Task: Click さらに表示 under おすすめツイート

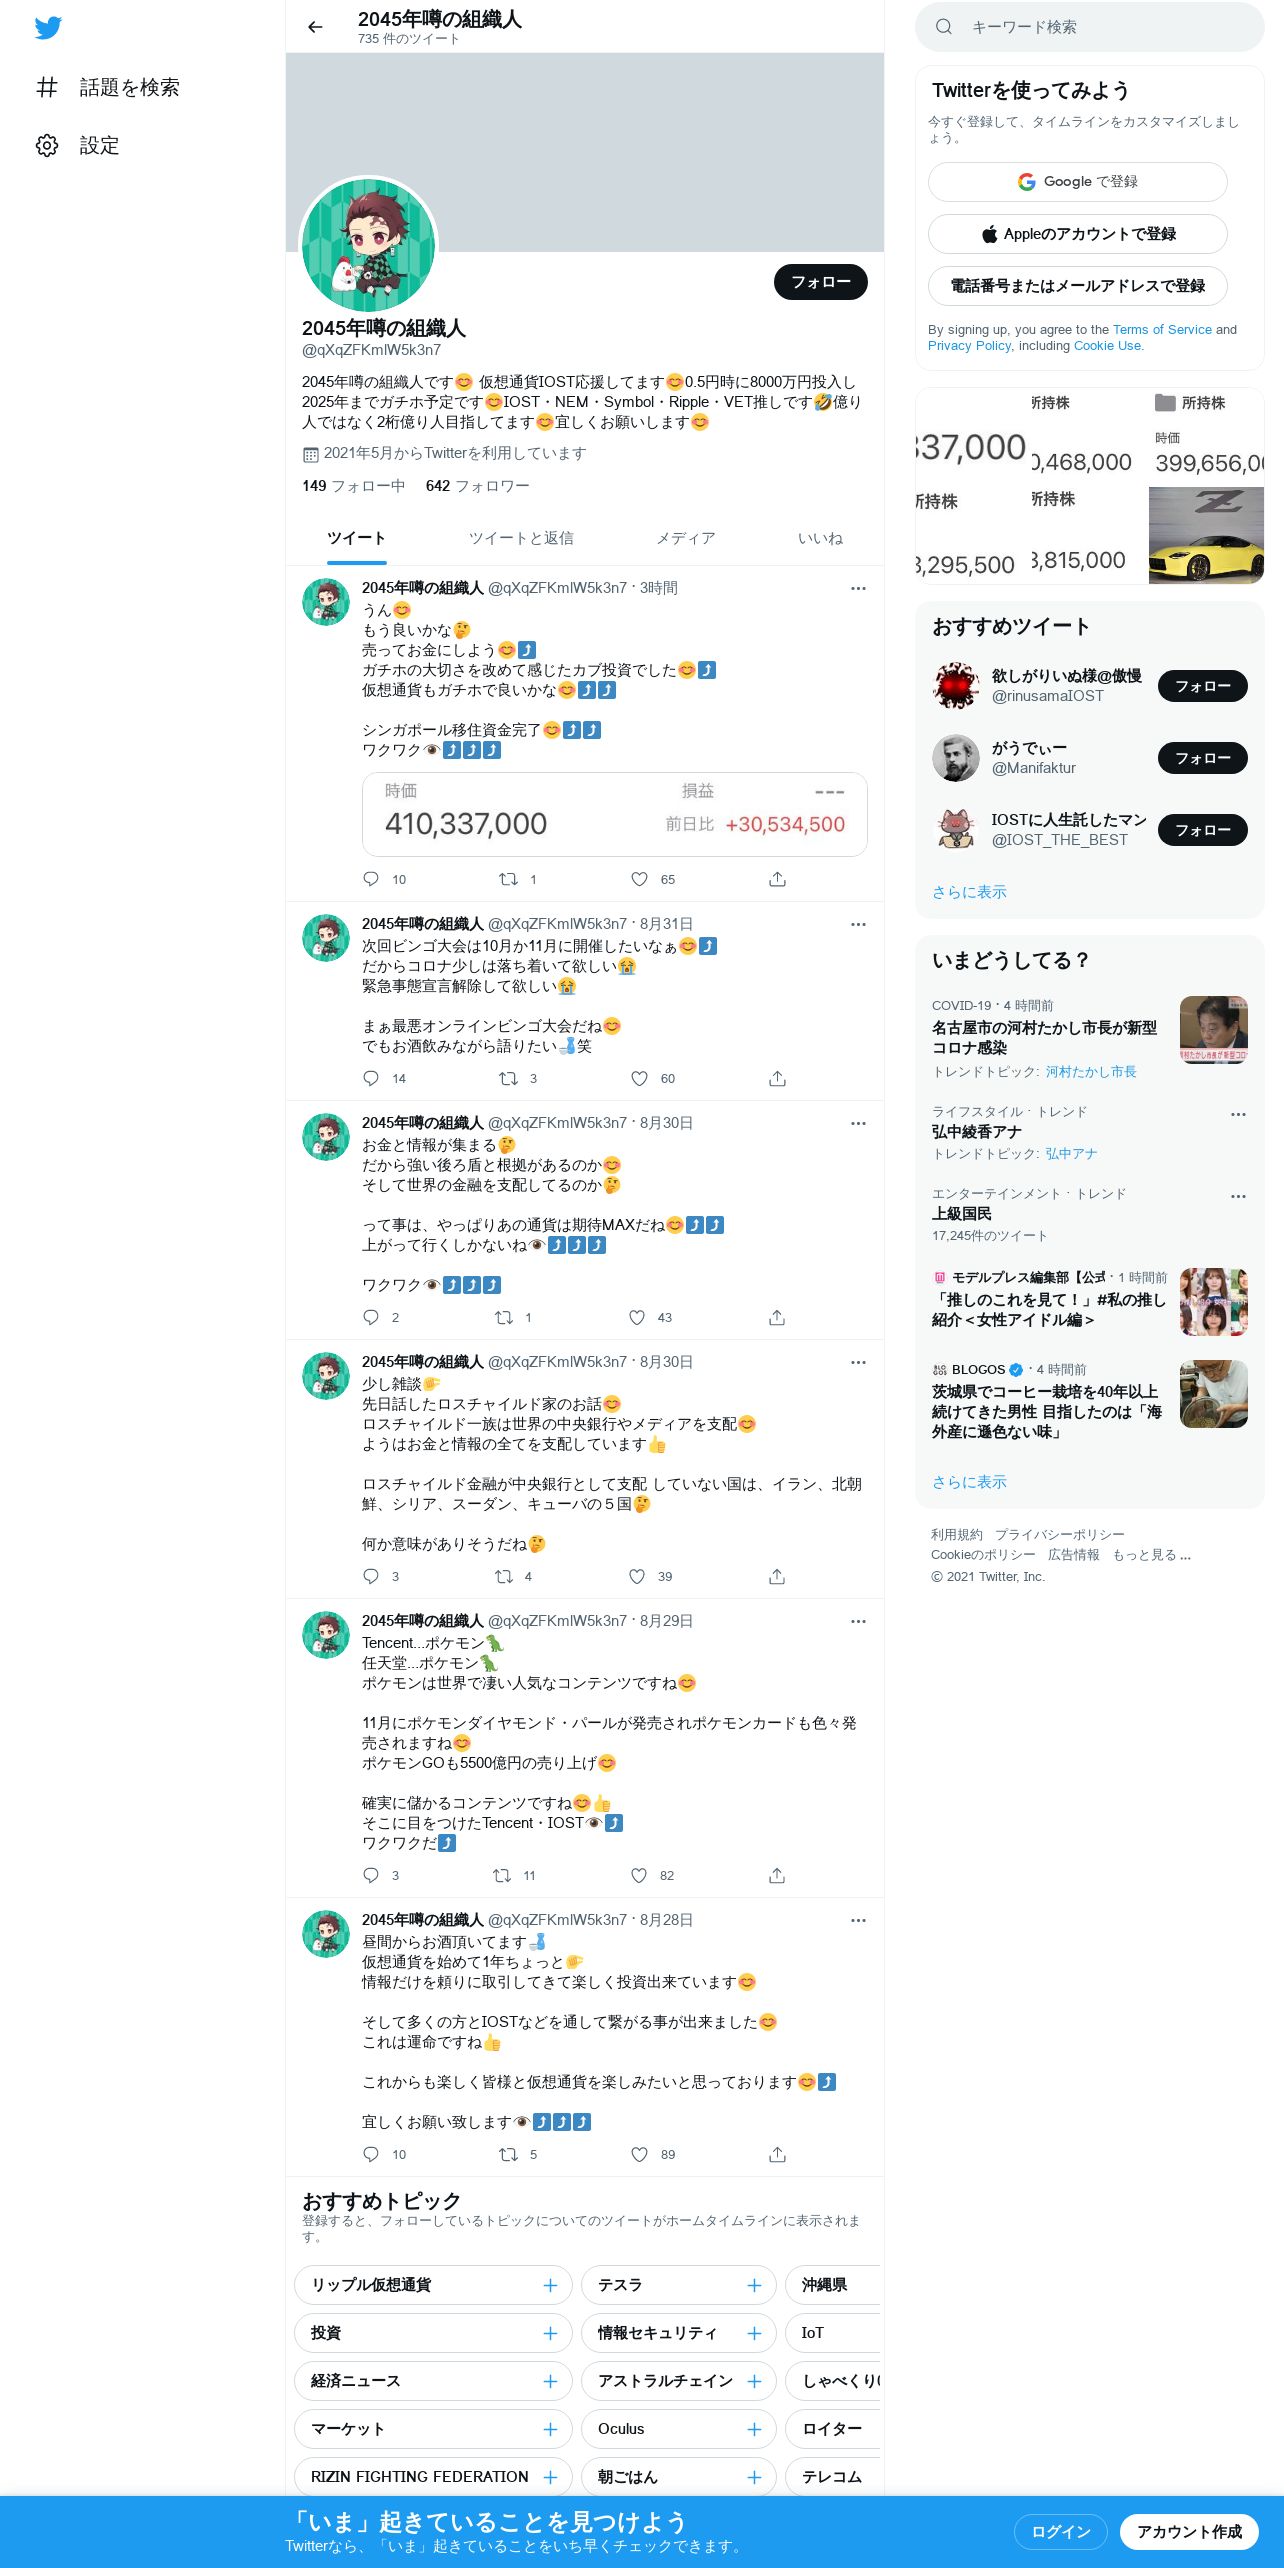Action: click(x=969, y=892)
